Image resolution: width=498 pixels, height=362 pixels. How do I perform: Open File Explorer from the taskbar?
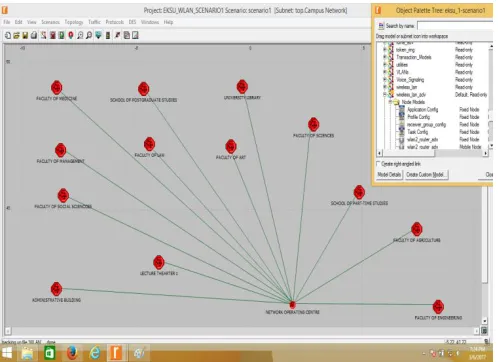(x=27, y=353)
